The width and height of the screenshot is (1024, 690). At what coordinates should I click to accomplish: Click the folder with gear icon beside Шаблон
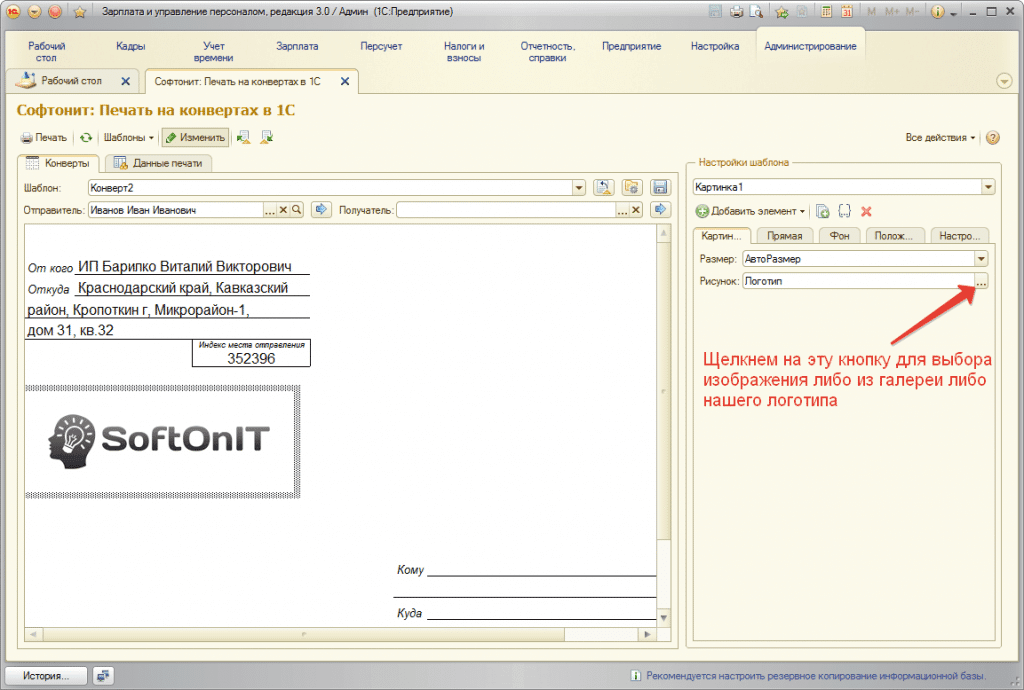pyautogui.click(x=632, y=187)
